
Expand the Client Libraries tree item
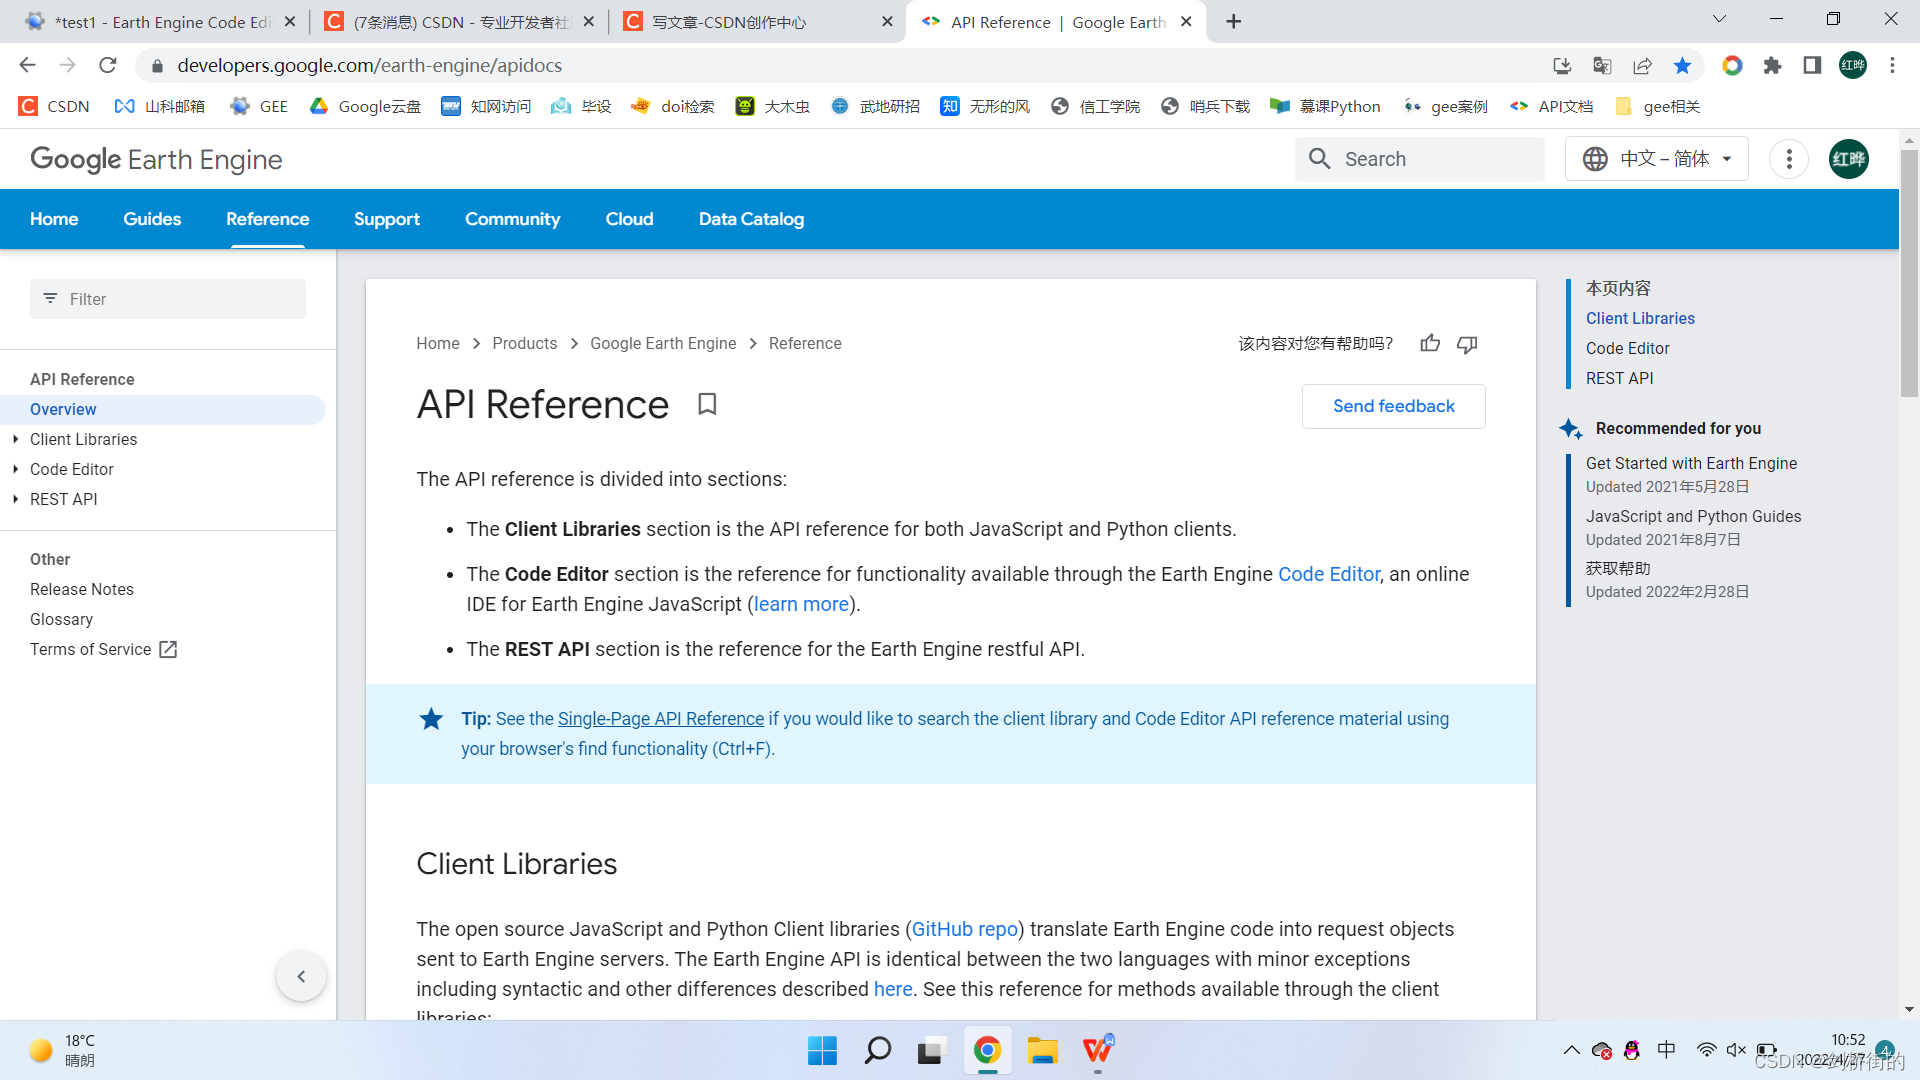pos(16,439)
